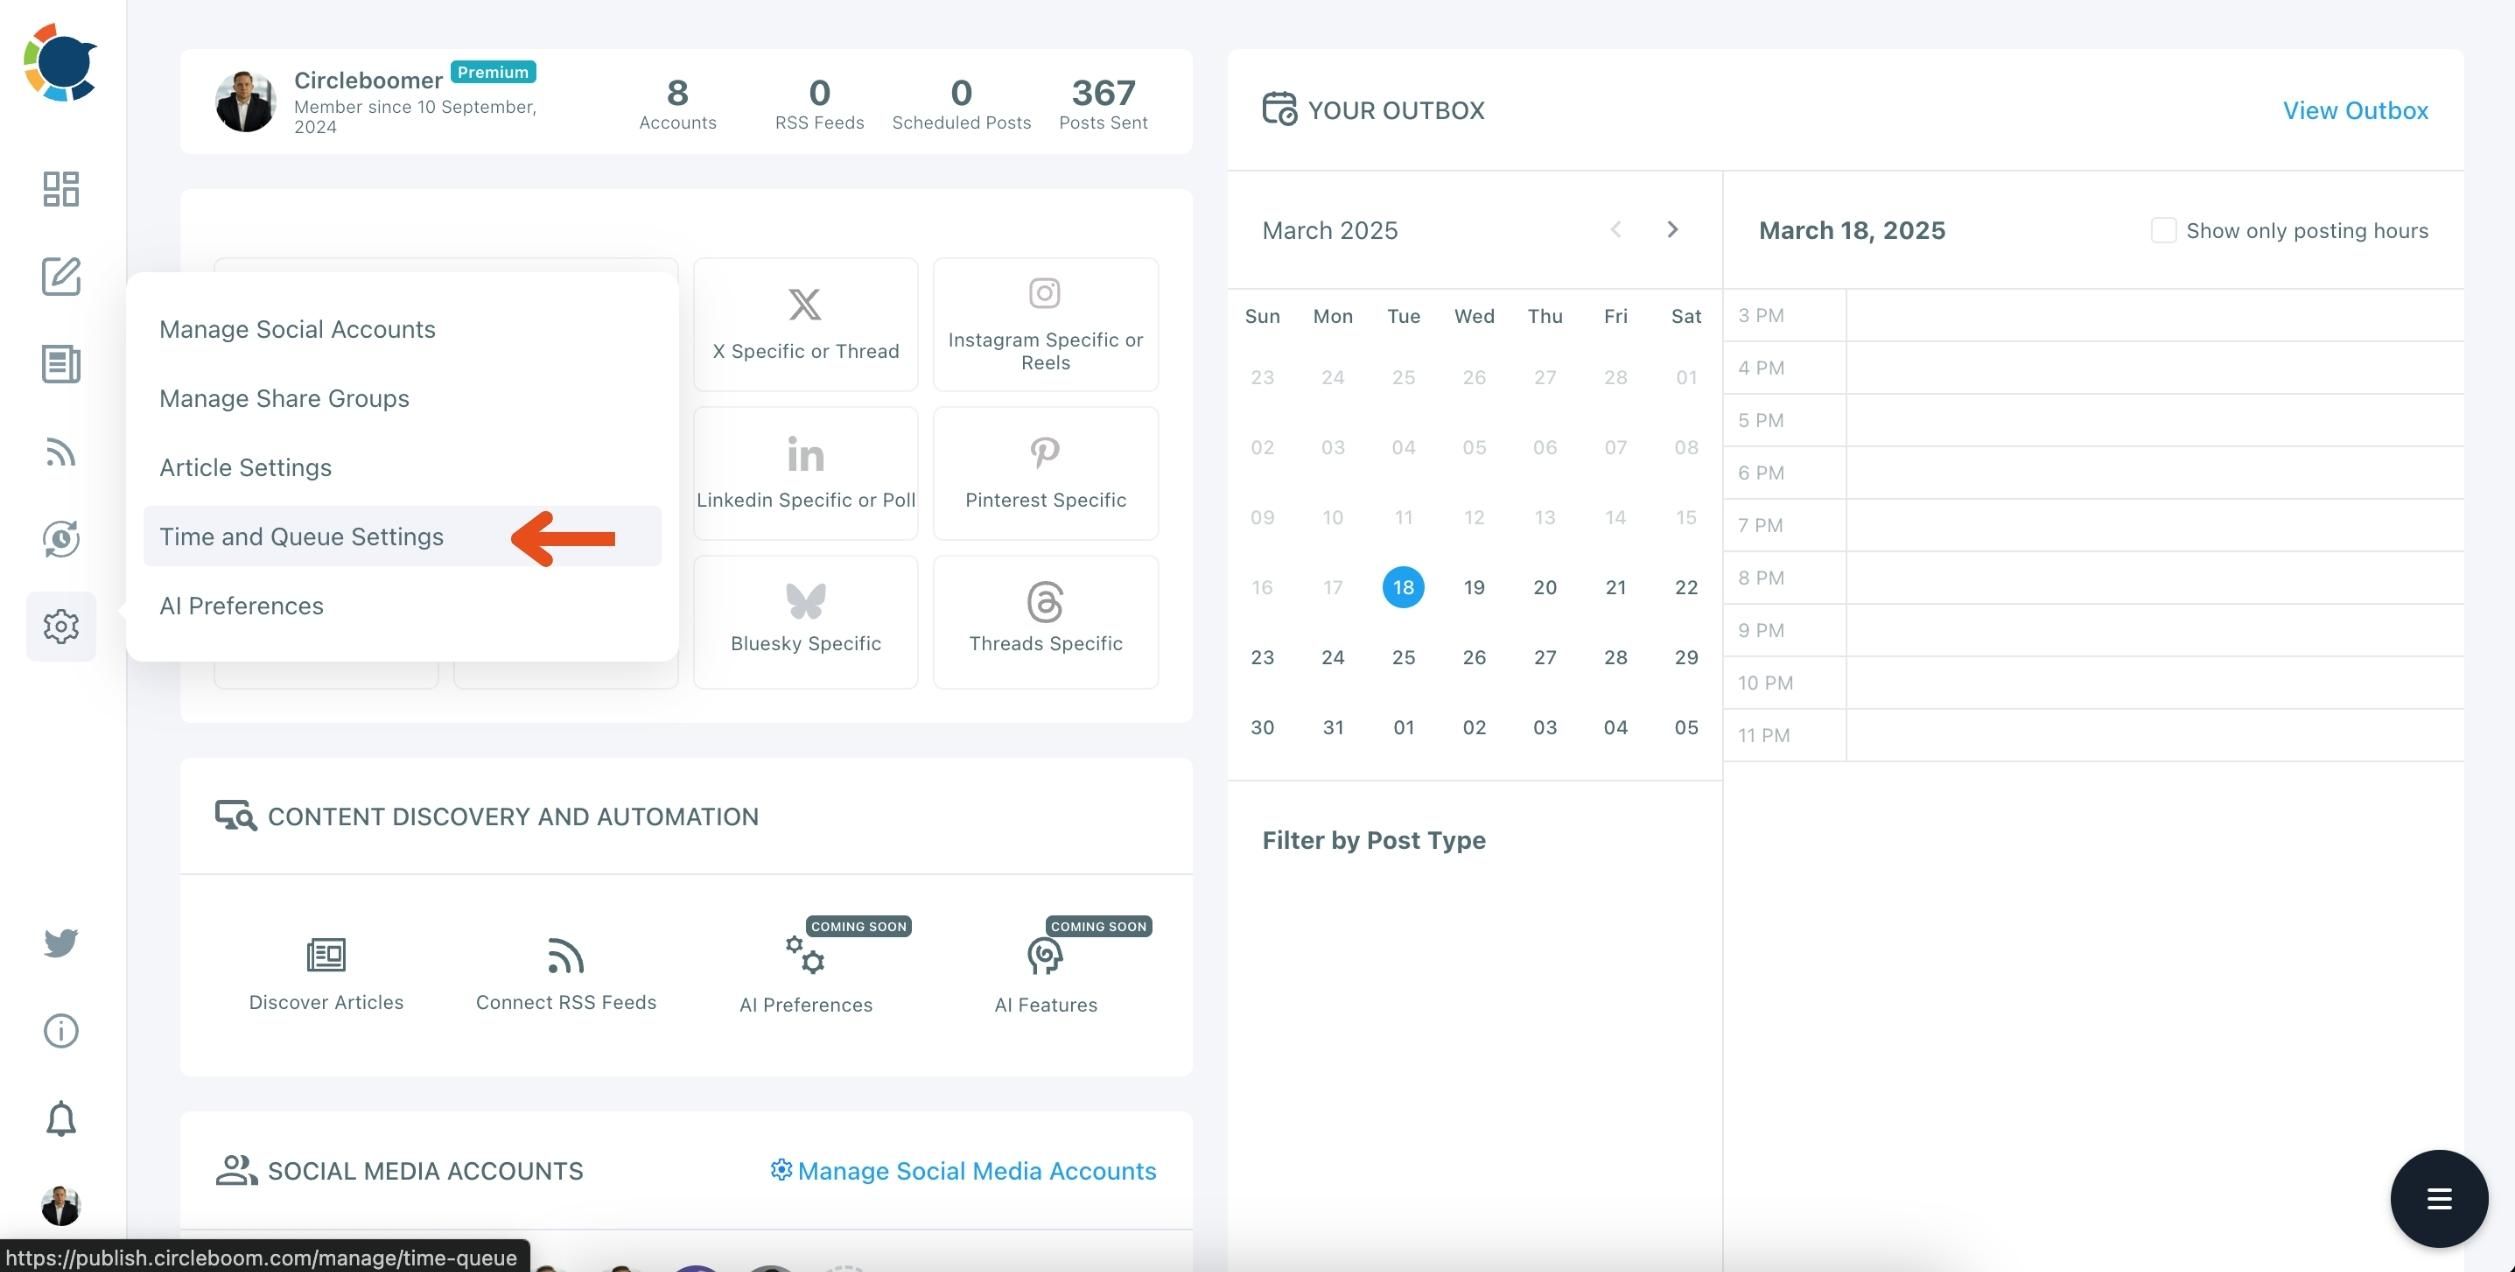Click the Filter by Post Type heading

pos(1374,840)
